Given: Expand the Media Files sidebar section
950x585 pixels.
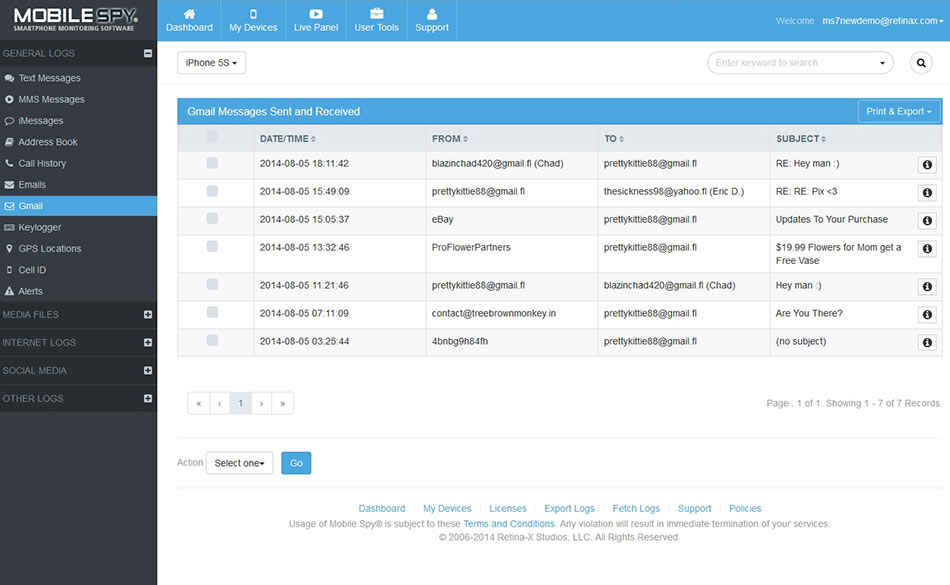Looking at the screenshot, I should [148, 314].
